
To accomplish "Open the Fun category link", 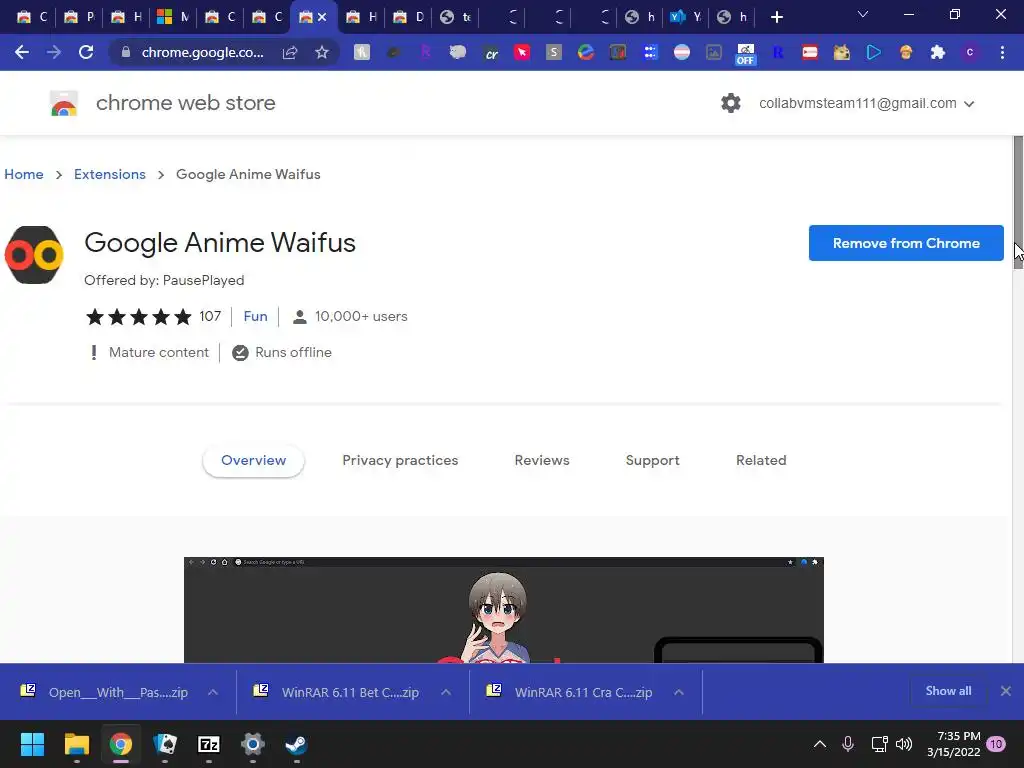I will (x=255, y=316).
